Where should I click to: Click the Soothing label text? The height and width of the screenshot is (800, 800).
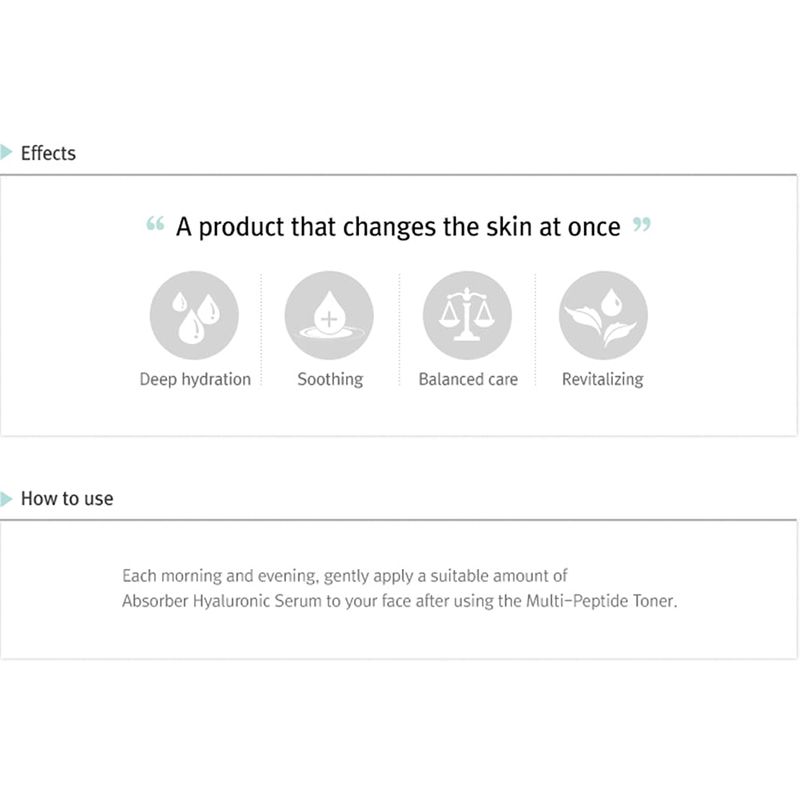330,379
